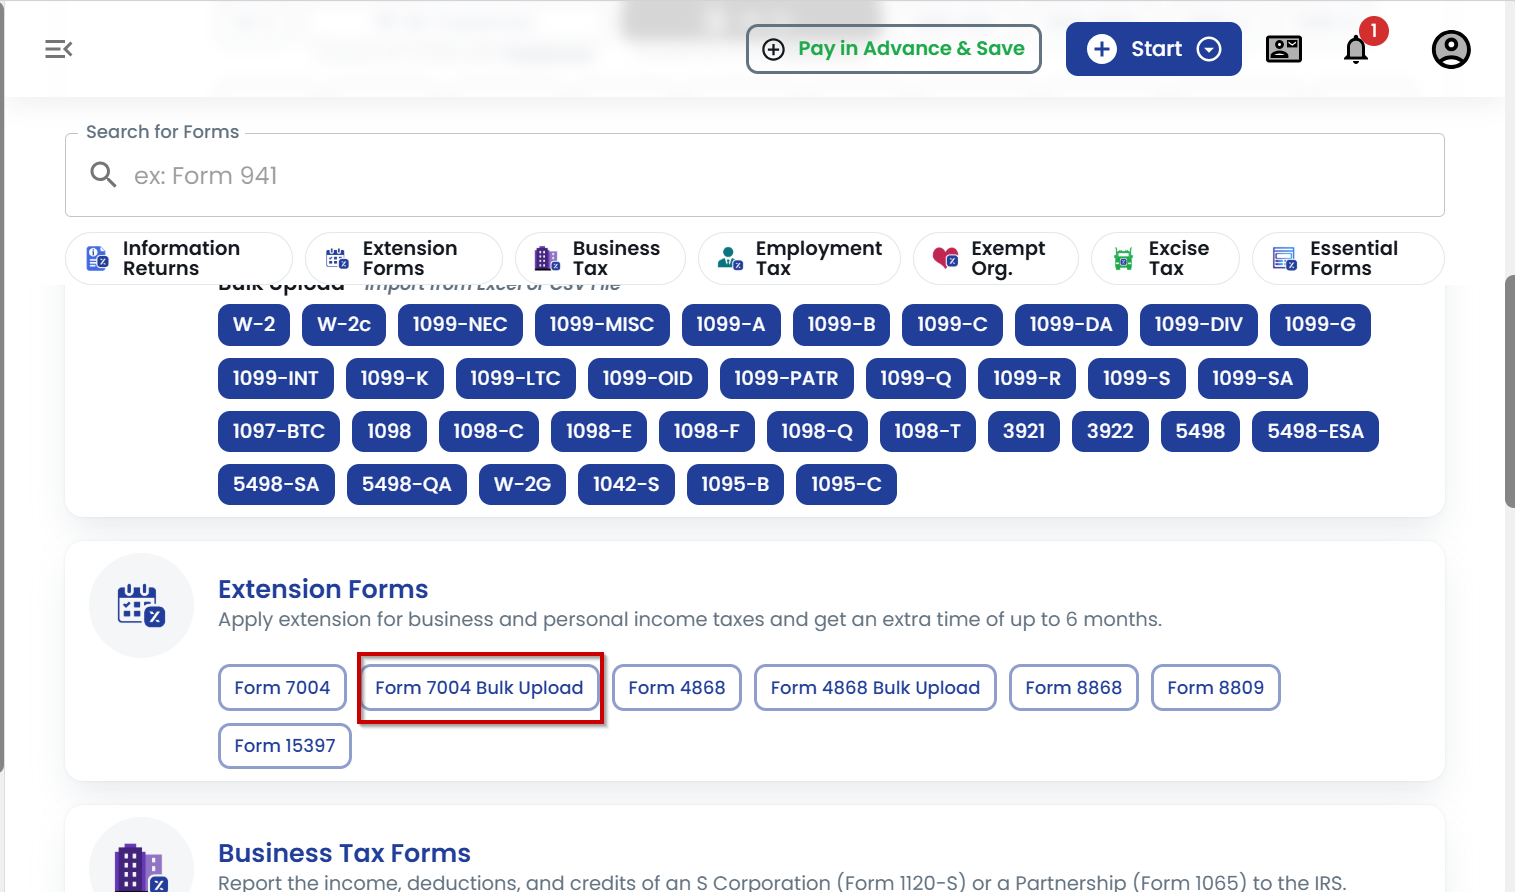Open Form 4868
Screen dimensions: 1515x892
pos(677,687)
